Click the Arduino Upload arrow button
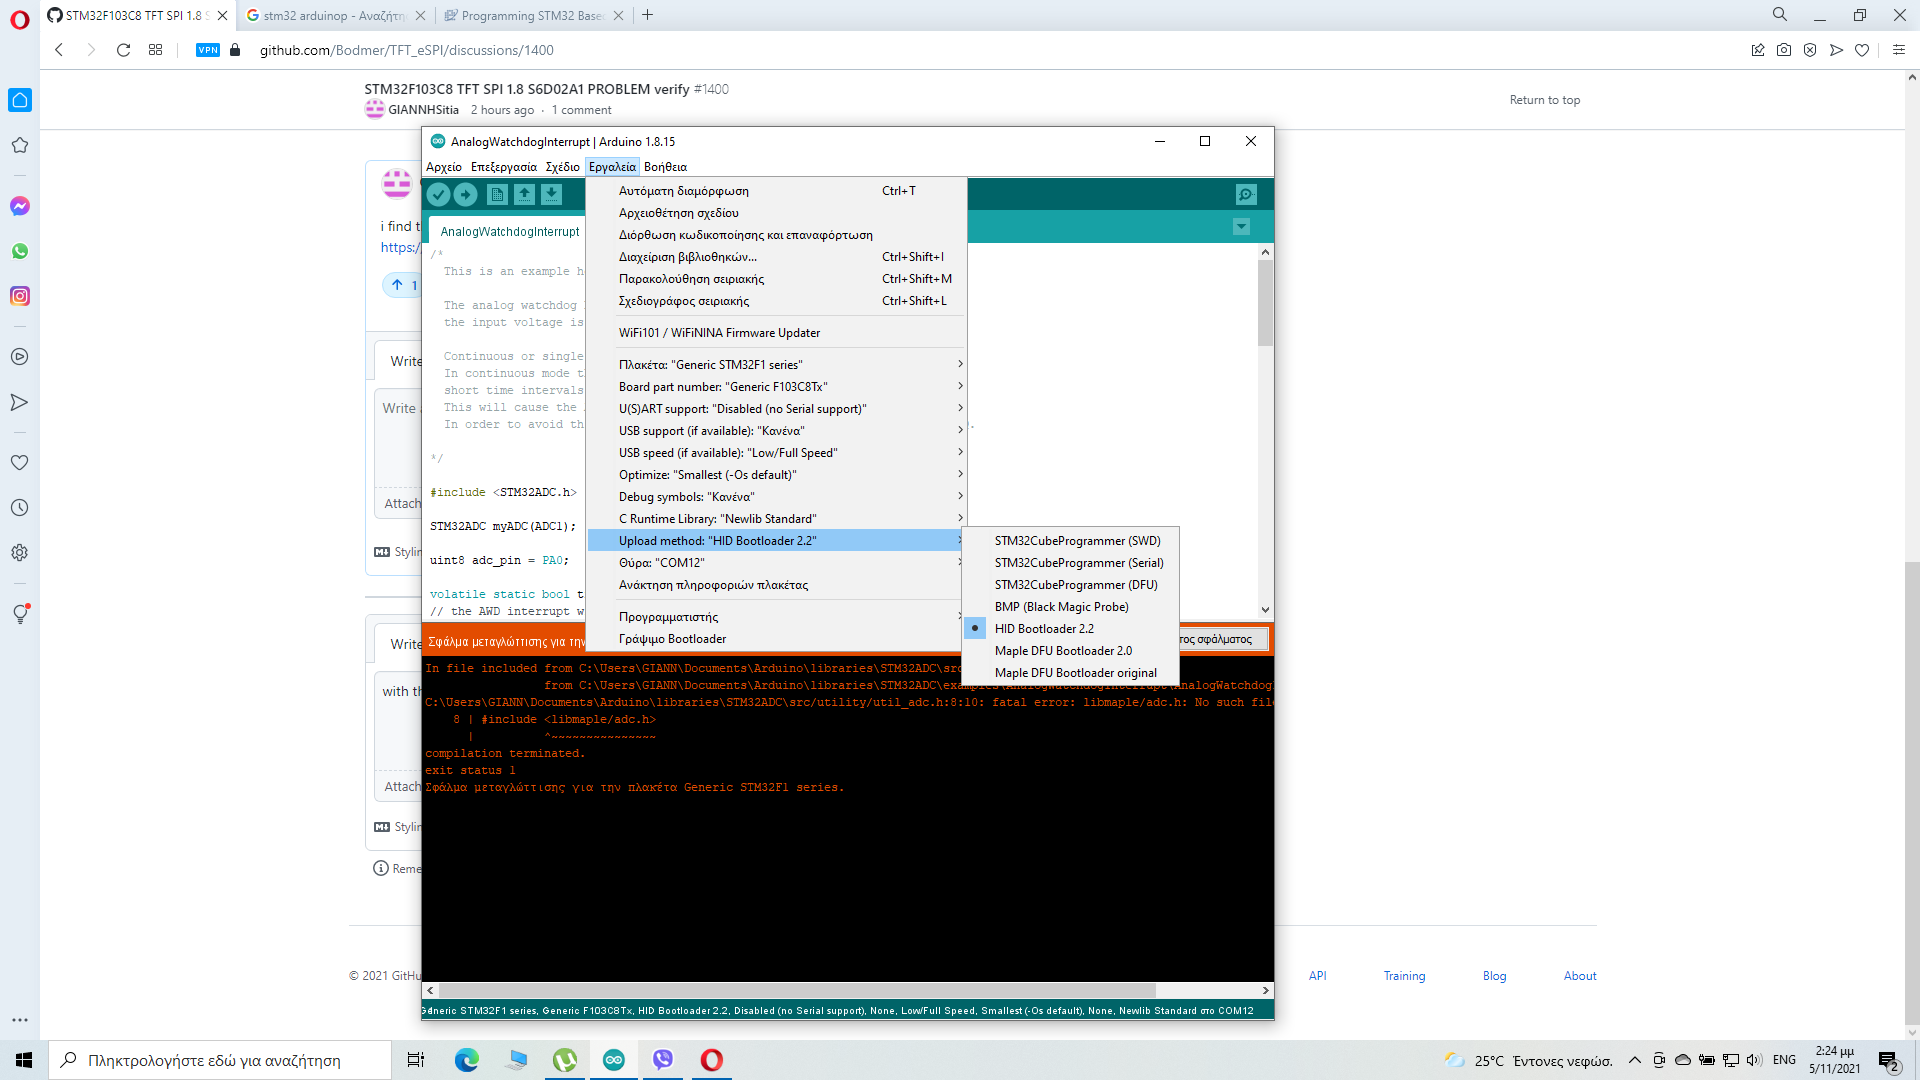Screen dimensions: 1920x1080 tap(466, 195)
